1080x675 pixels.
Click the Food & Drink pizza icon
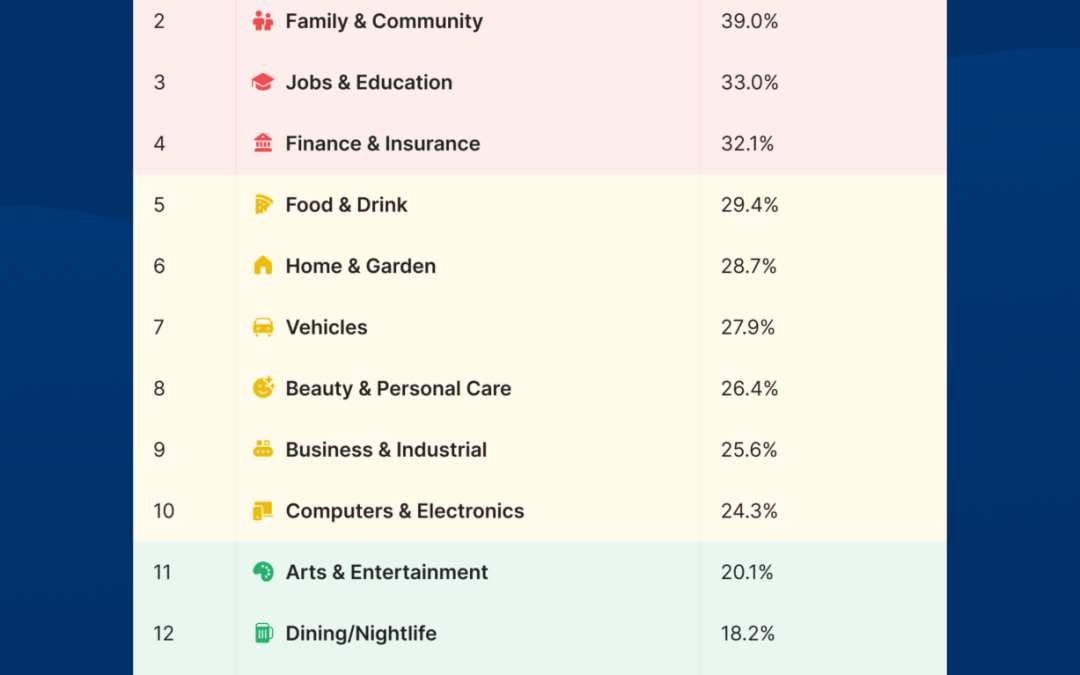point(263,204)
